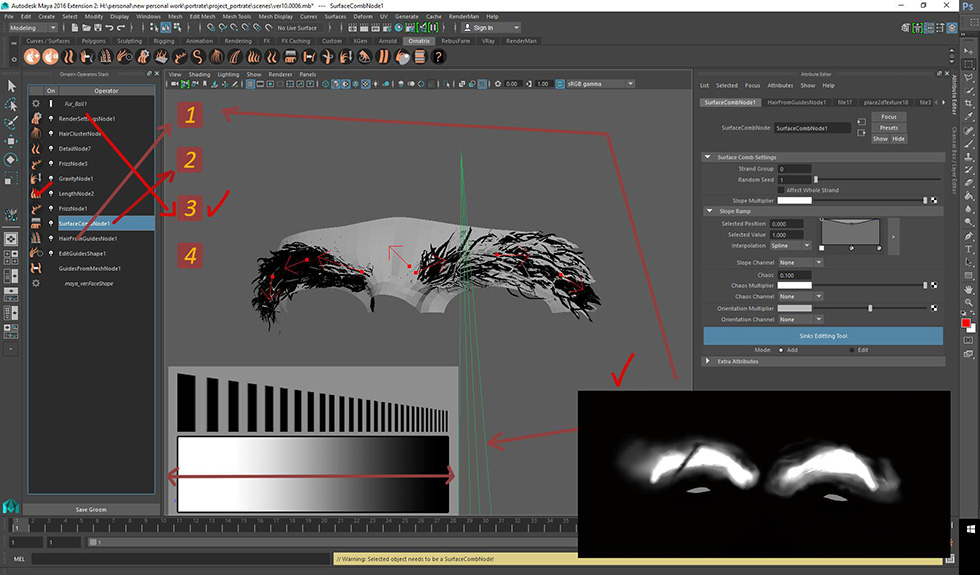The image size is (980, 575).
Task: Open the Slope Channel dropdown
Action: point(801,262)
